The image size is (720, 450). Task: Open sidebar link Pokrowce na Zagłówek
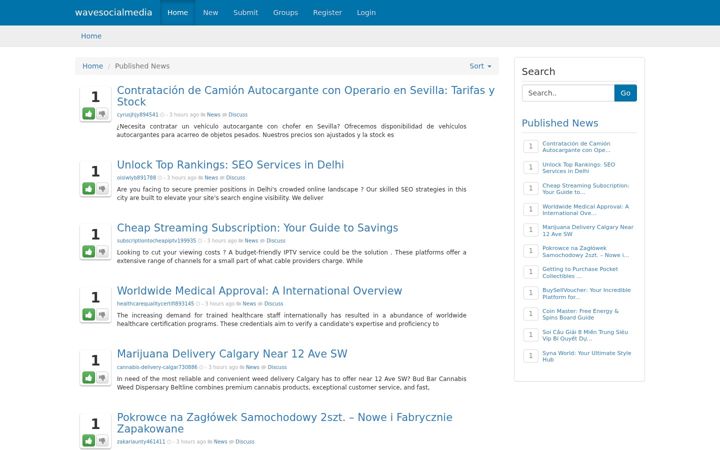(x=585, y=252)
